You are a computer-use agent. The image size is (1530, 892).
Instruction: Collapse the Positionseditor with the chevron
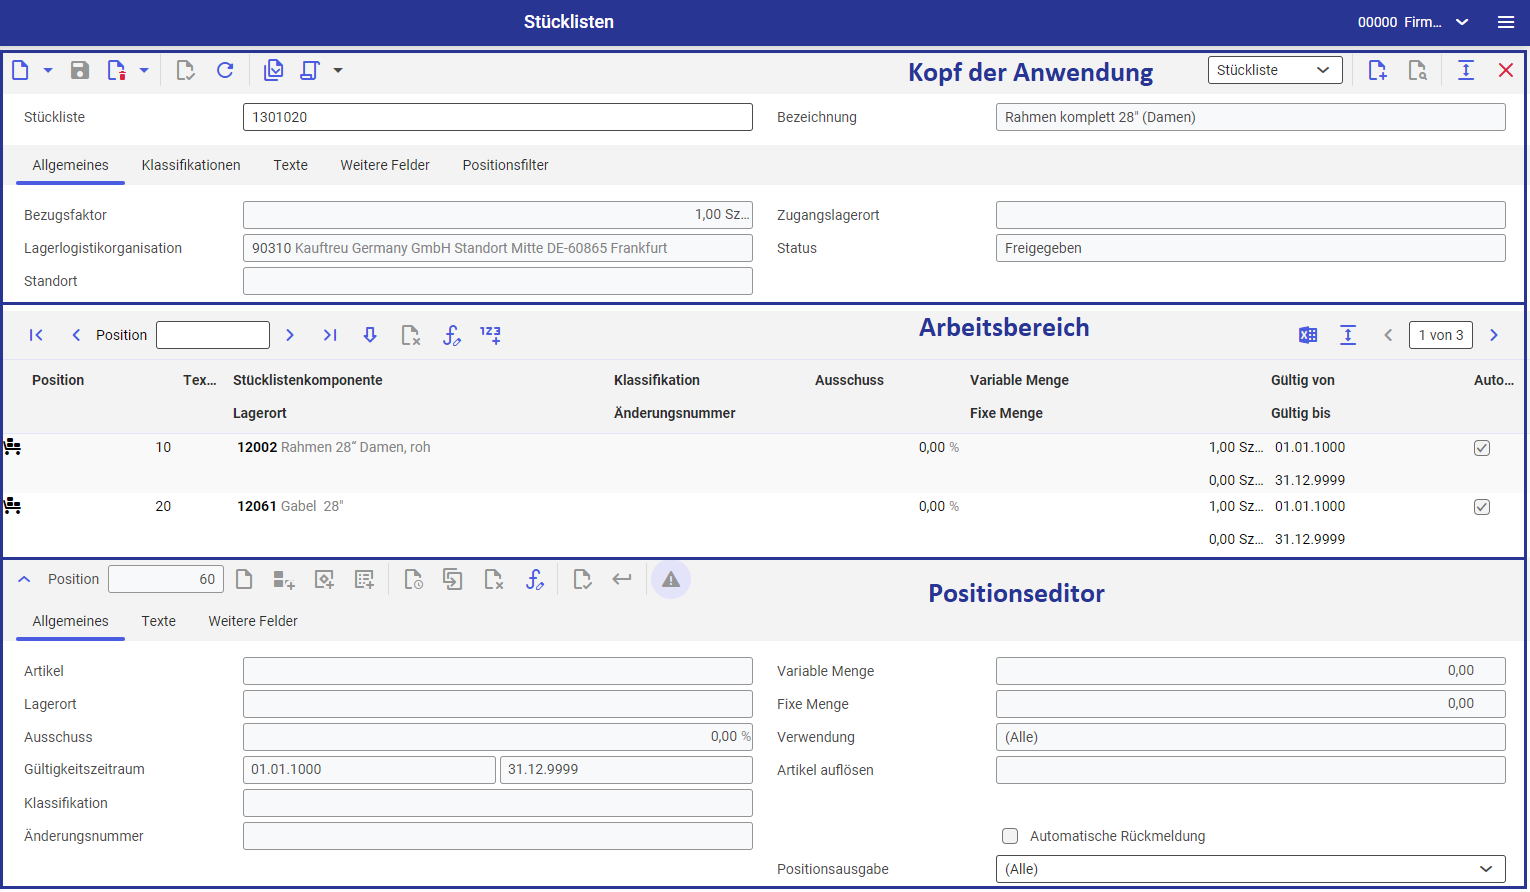tap(25, 579)
